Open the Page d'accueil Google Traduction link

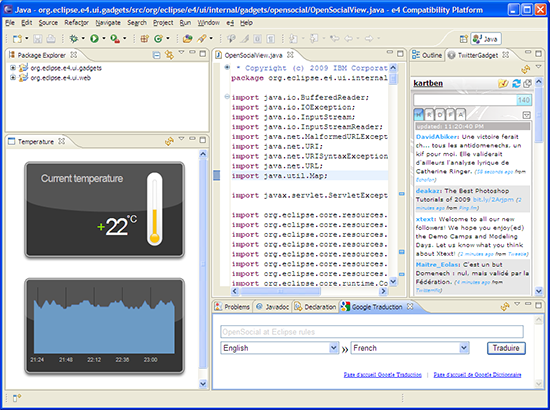click(383, 375)
